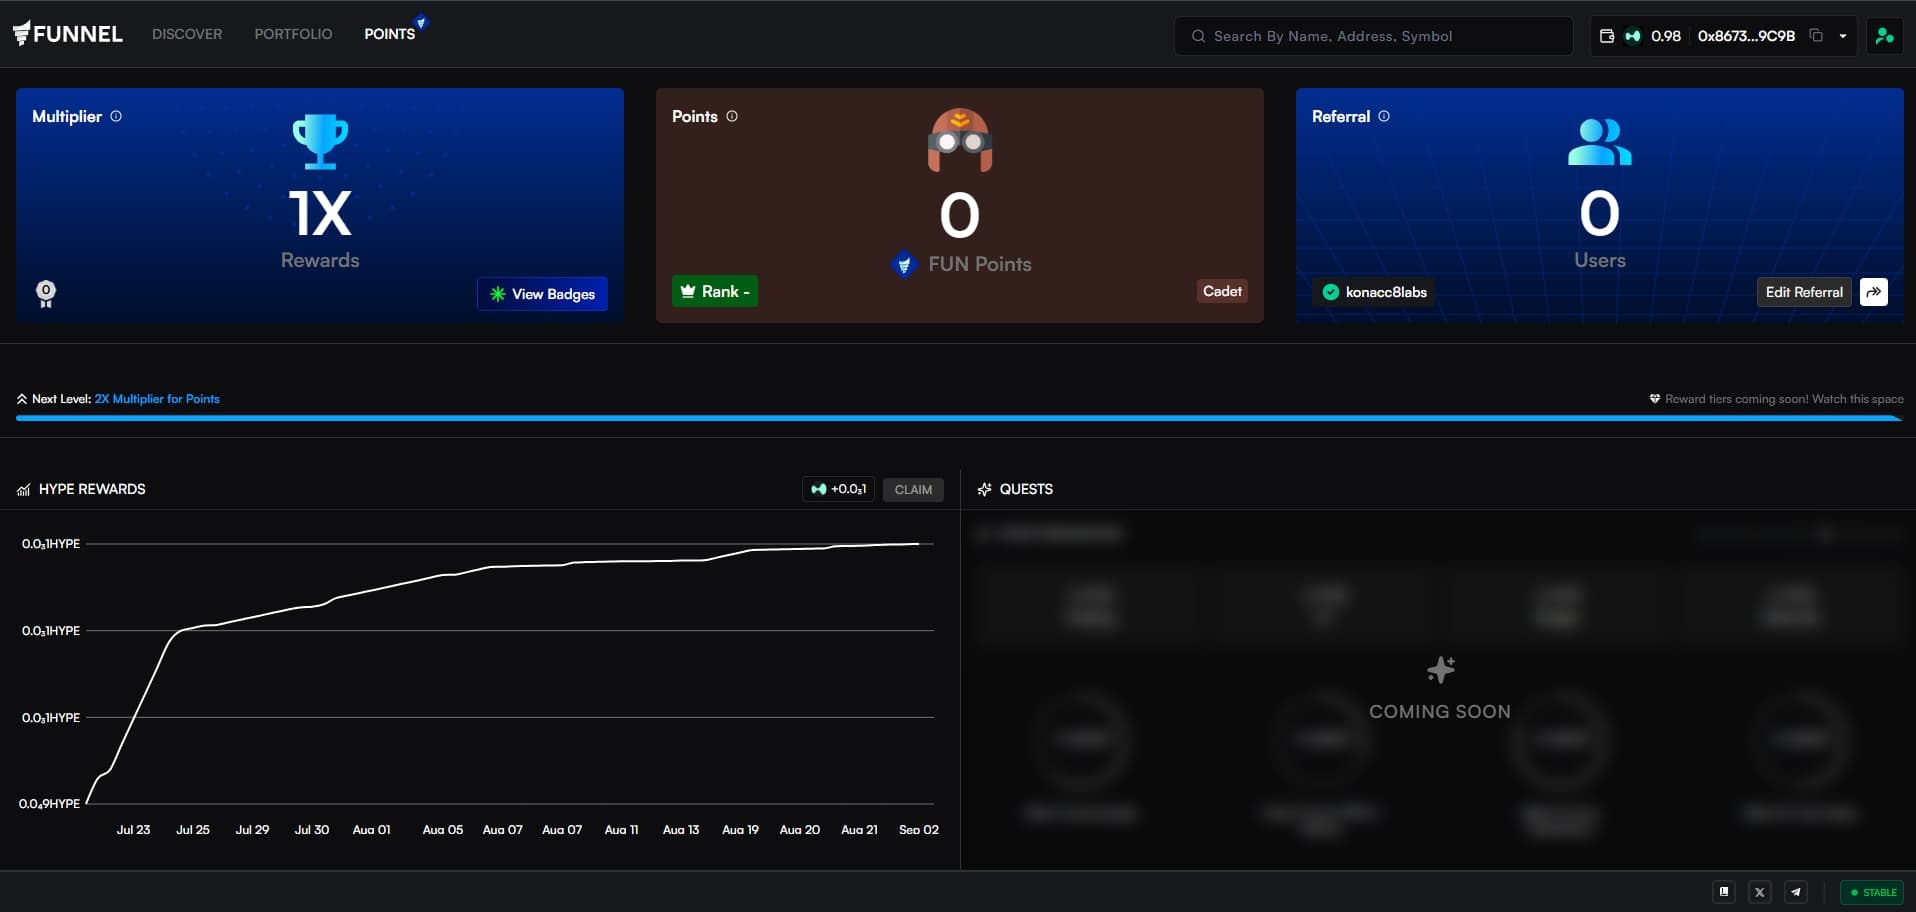Claim the HYPE rewards
Viewport: 1916px width, 912px height.
click(x=913, y=489)
